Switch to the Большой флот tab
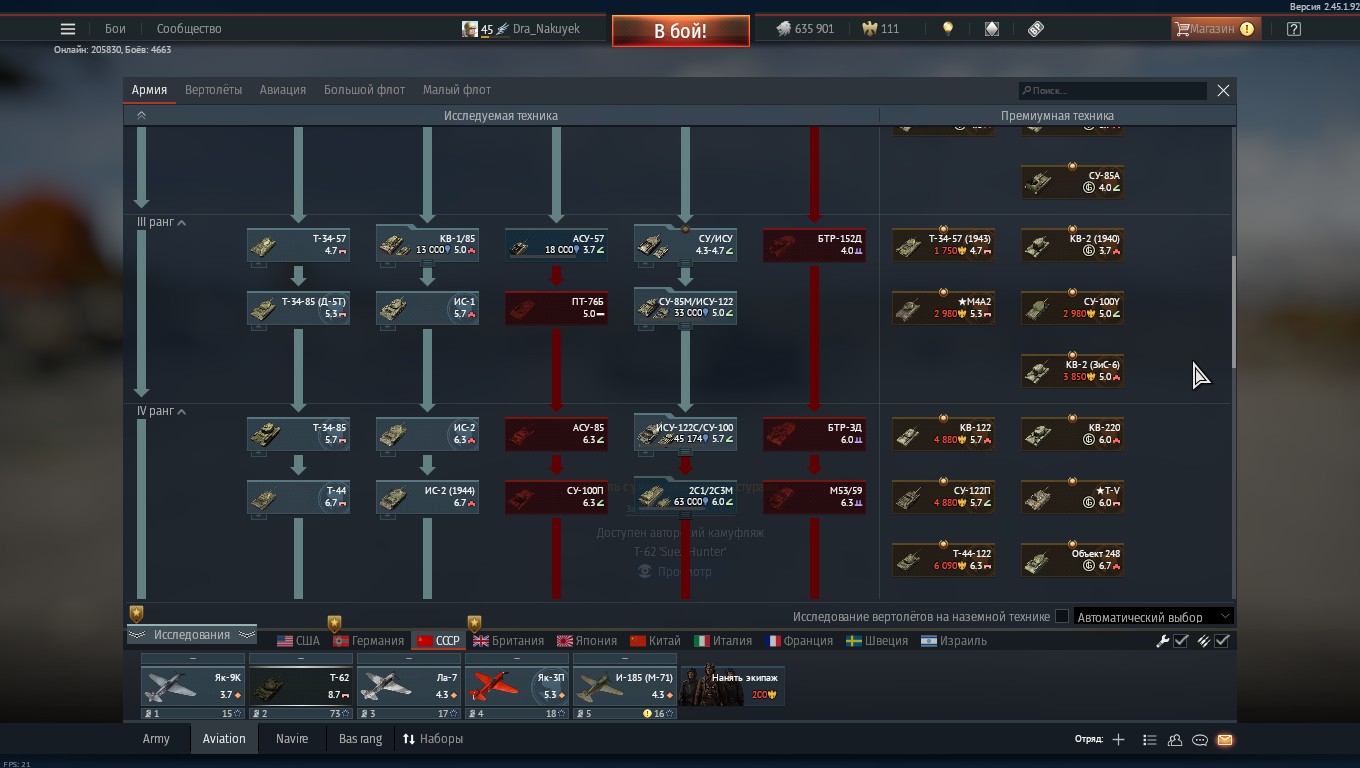 click(364, 90)
